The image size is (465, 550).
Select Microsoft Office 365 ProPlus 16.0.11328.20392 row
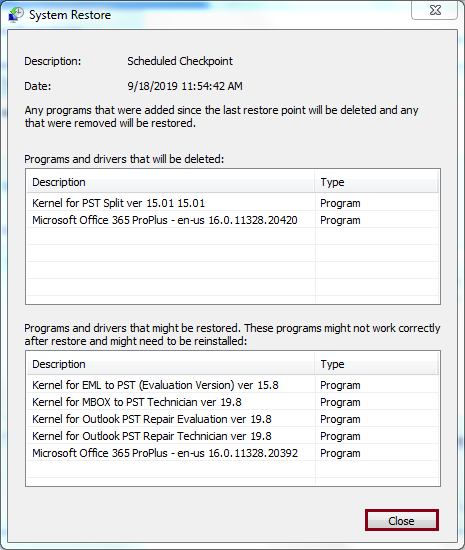pyautogui.click(x=232, y=453)
